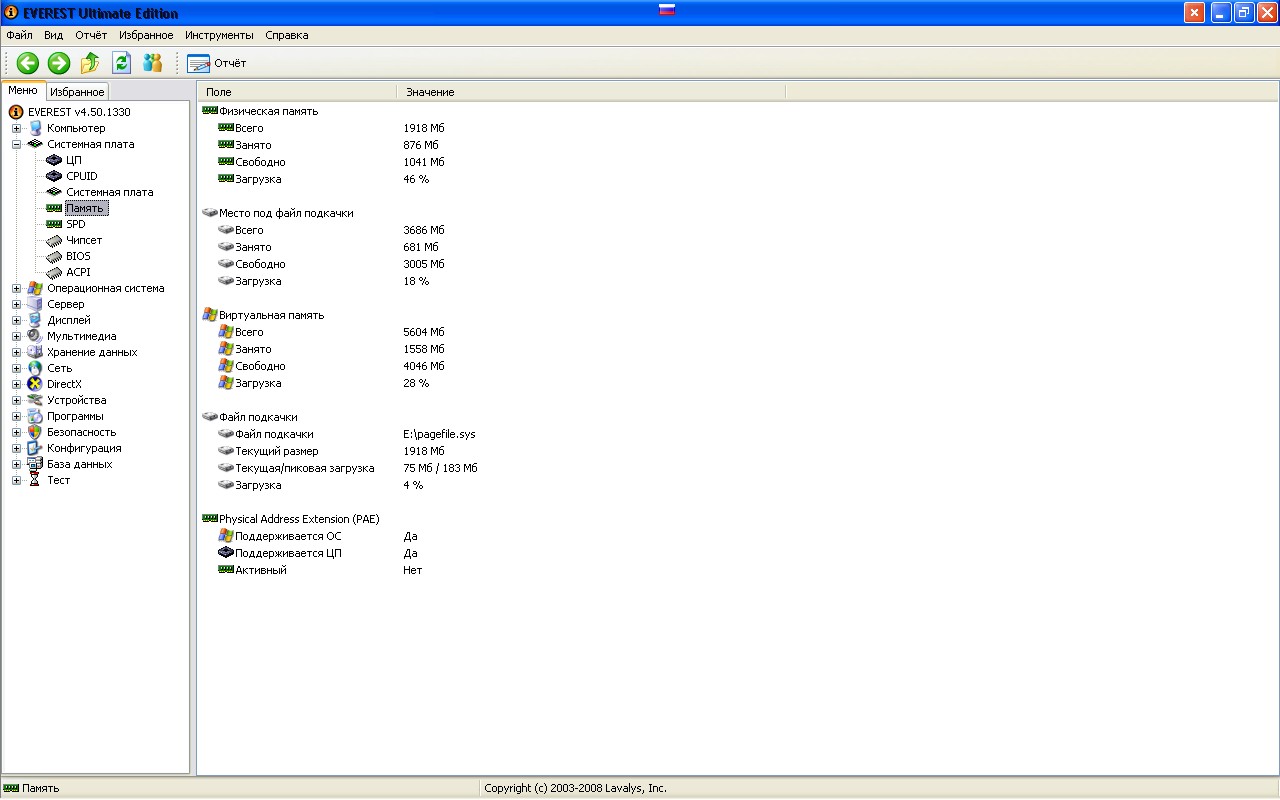Select the ACPI icon in tree
The height and width of the screenshot is (800, 1280).
(54, 272)
